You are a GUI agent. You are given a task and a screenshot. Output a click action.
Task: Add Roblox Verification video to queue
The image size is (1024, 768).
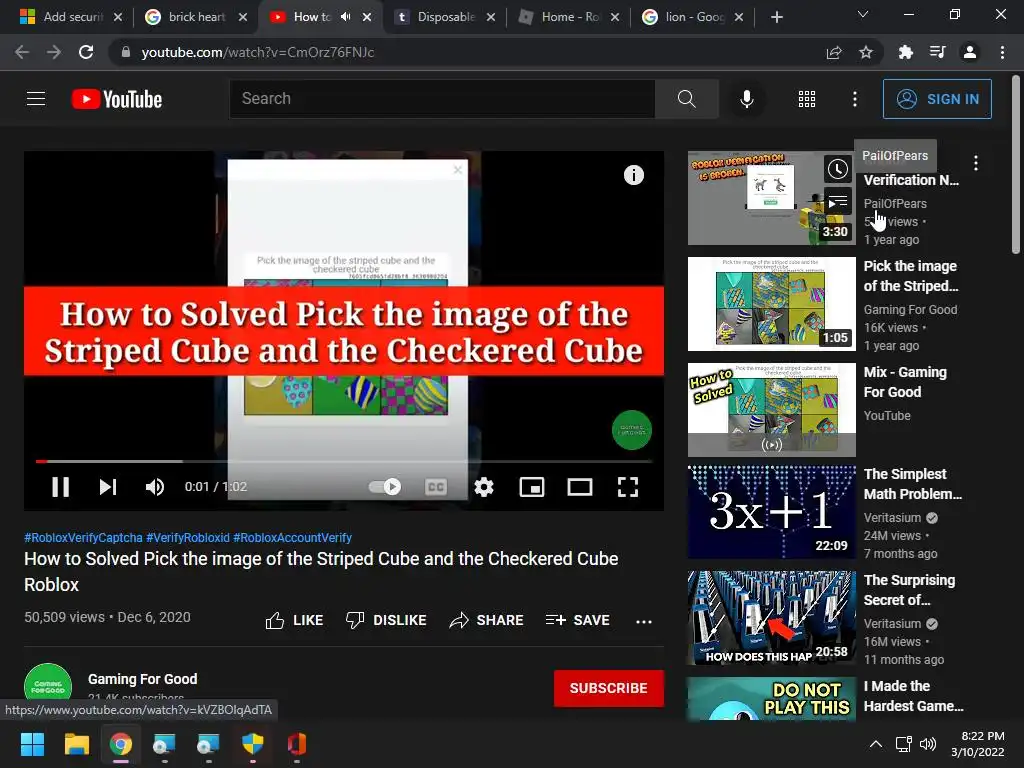point(838,202)
